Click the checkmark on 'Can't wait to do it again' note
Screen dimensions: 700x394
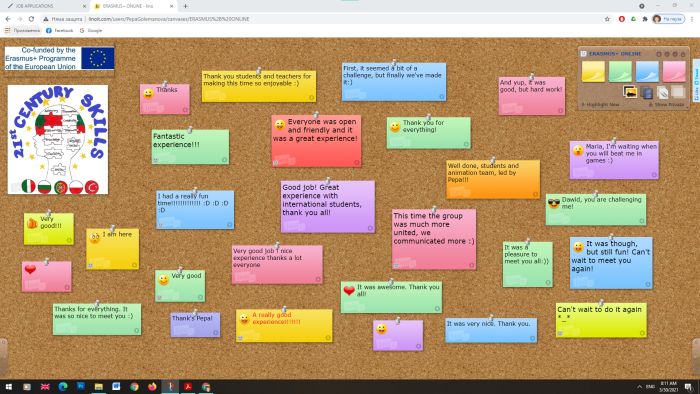(x=642, y=333)
